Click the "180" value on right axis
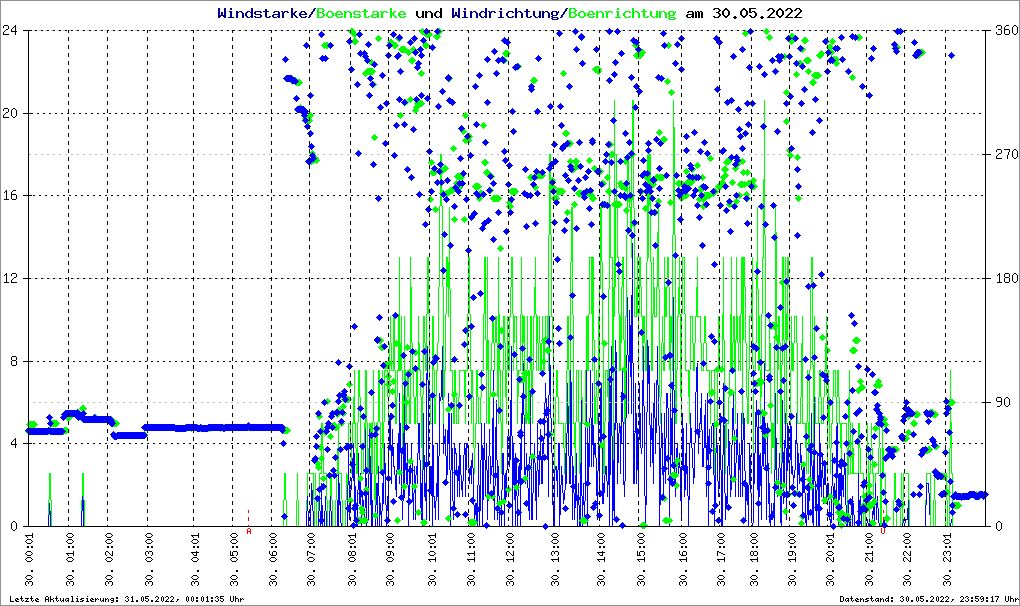Viewport: 1020px width, 606px height. click(1004, 278)
